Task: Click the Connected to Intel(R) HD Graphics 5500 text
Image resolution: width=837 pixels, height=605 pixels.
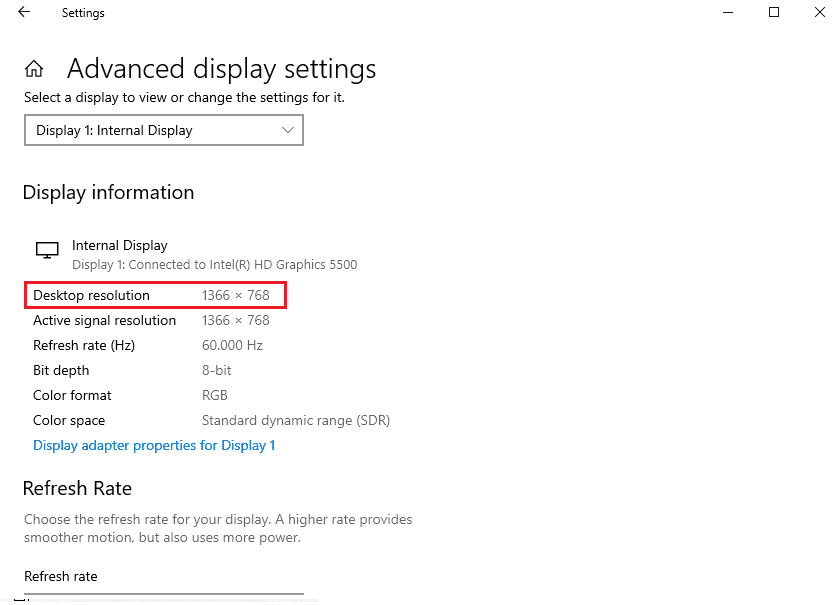Action: 243,264
